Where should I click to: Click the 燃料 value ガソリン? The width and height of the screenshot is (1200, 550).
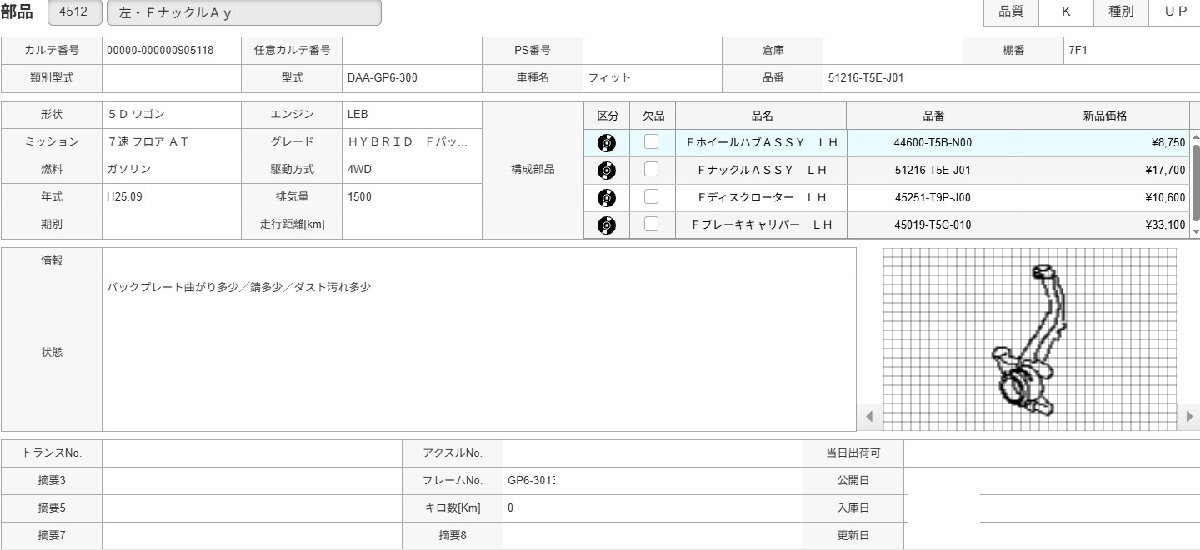point(129,170)
